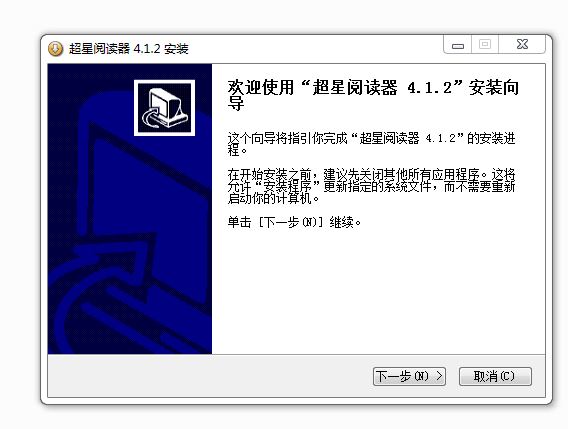568x429 pixels.
Task: Click the character 导 on heading's second line
Action: (236, 104)
